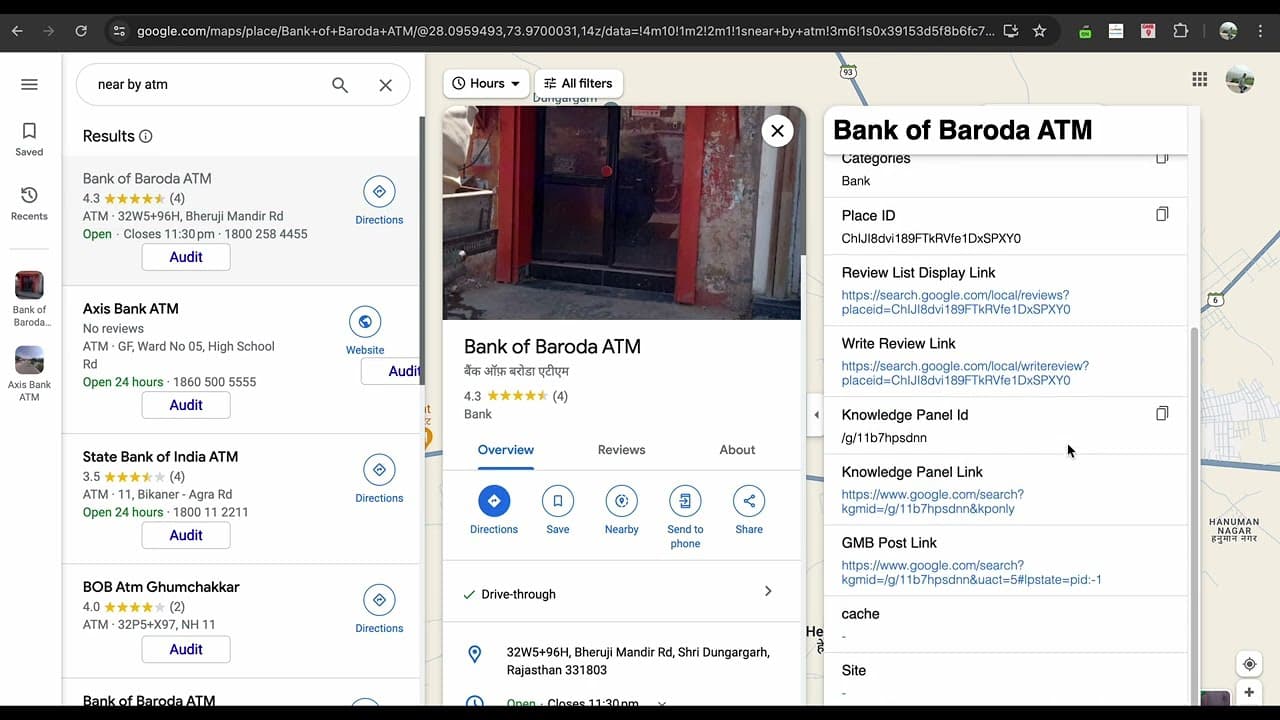This screenshot has width=1280, height=720.
Task: Open Recents in the sidebar
Action: tap(29, 204)
